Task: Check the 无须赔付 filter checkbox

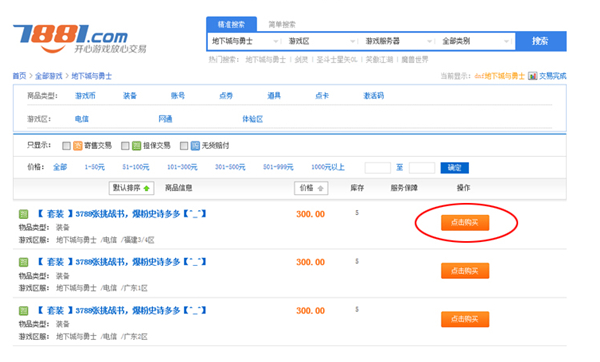Action: 184,146
